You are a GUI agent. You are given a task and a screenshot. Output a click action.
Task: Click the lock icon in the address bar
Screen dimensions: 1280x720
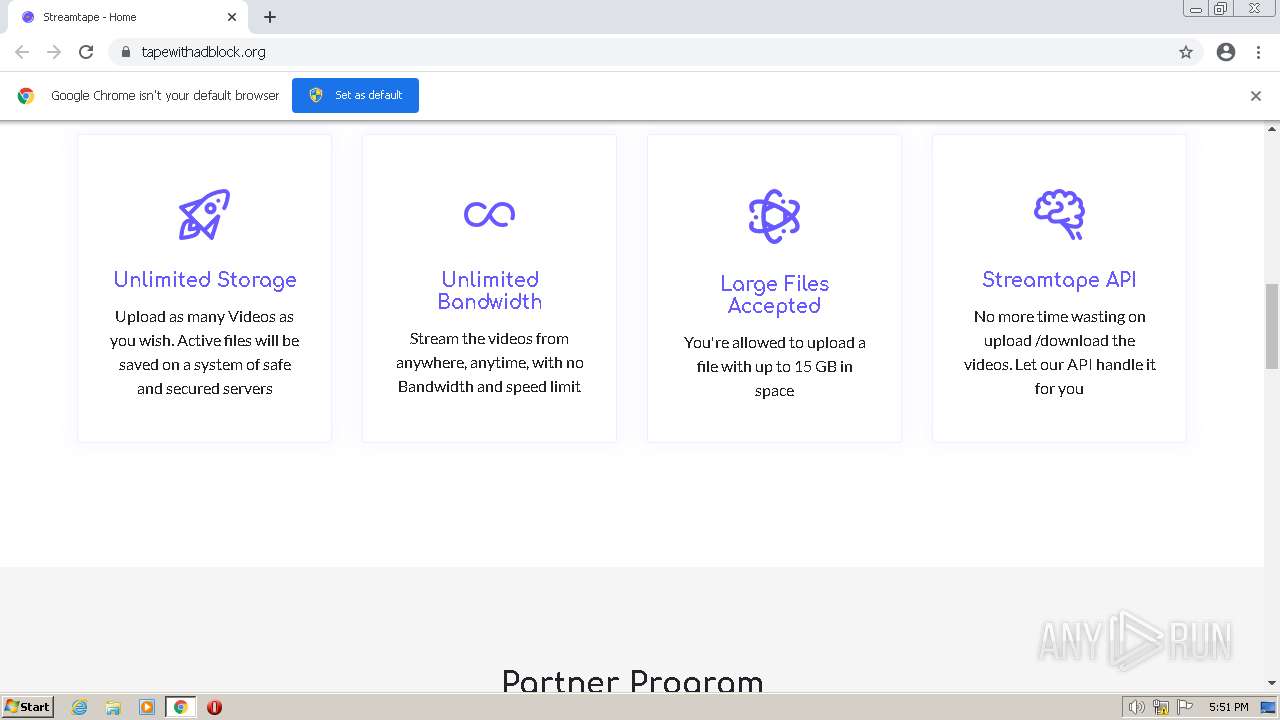pyautogui.click(x=125, y=52)
